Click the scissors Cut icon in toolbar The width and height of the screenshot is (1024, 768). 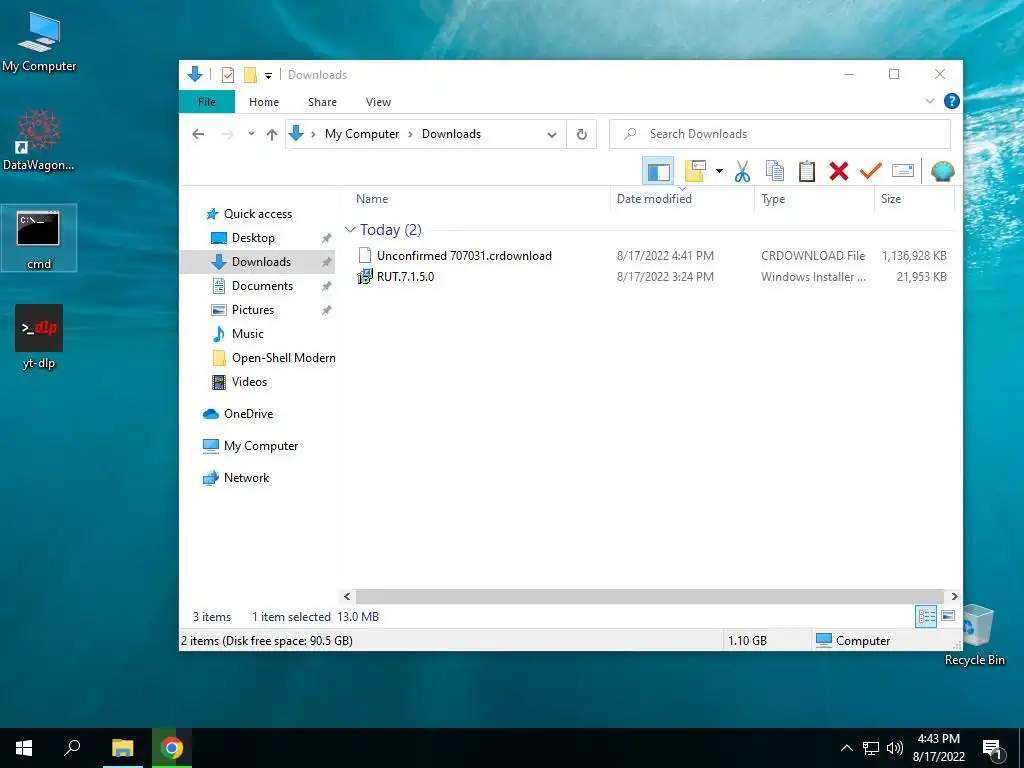[742, 172]
